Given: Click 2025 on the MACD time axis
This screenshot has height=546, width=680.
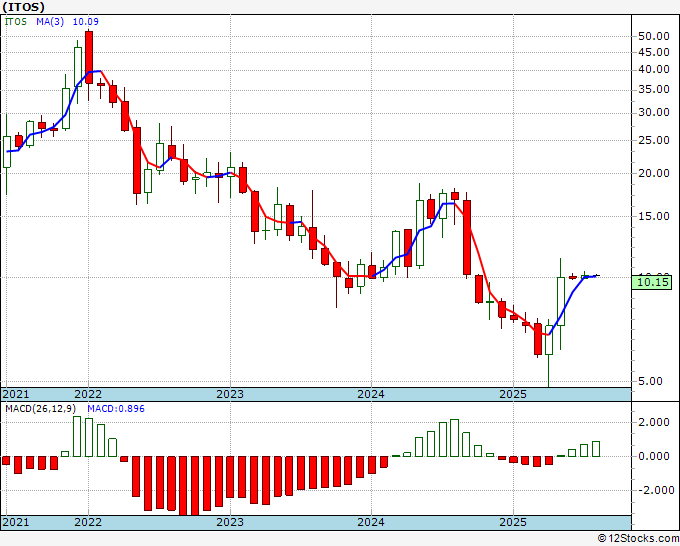Looking at the screenshot, I should point(513,522).
